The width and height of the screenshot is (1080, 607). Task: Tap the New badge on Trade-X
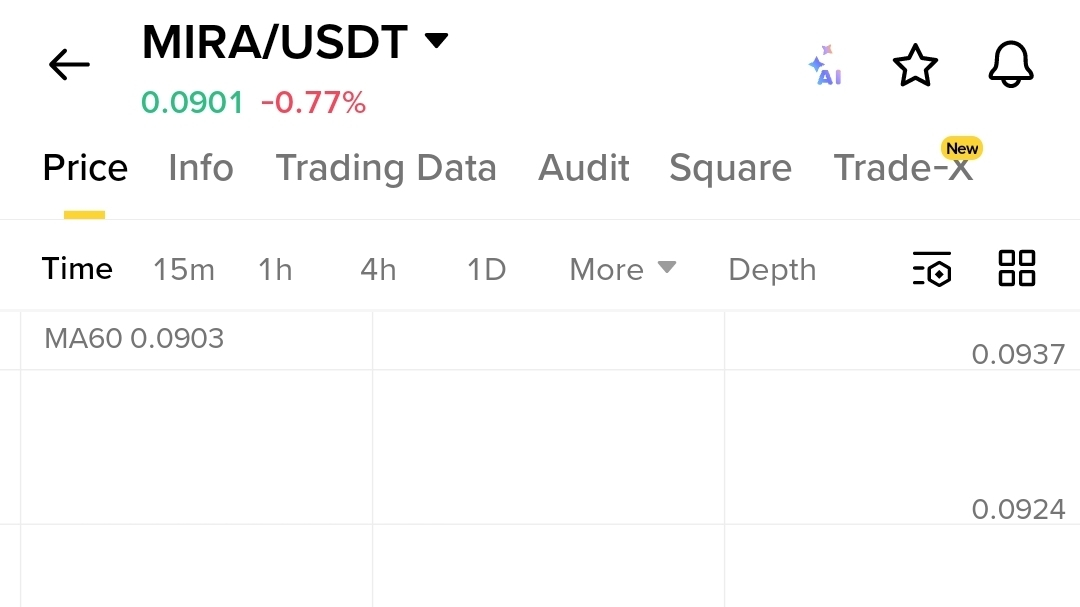[962, 148]
